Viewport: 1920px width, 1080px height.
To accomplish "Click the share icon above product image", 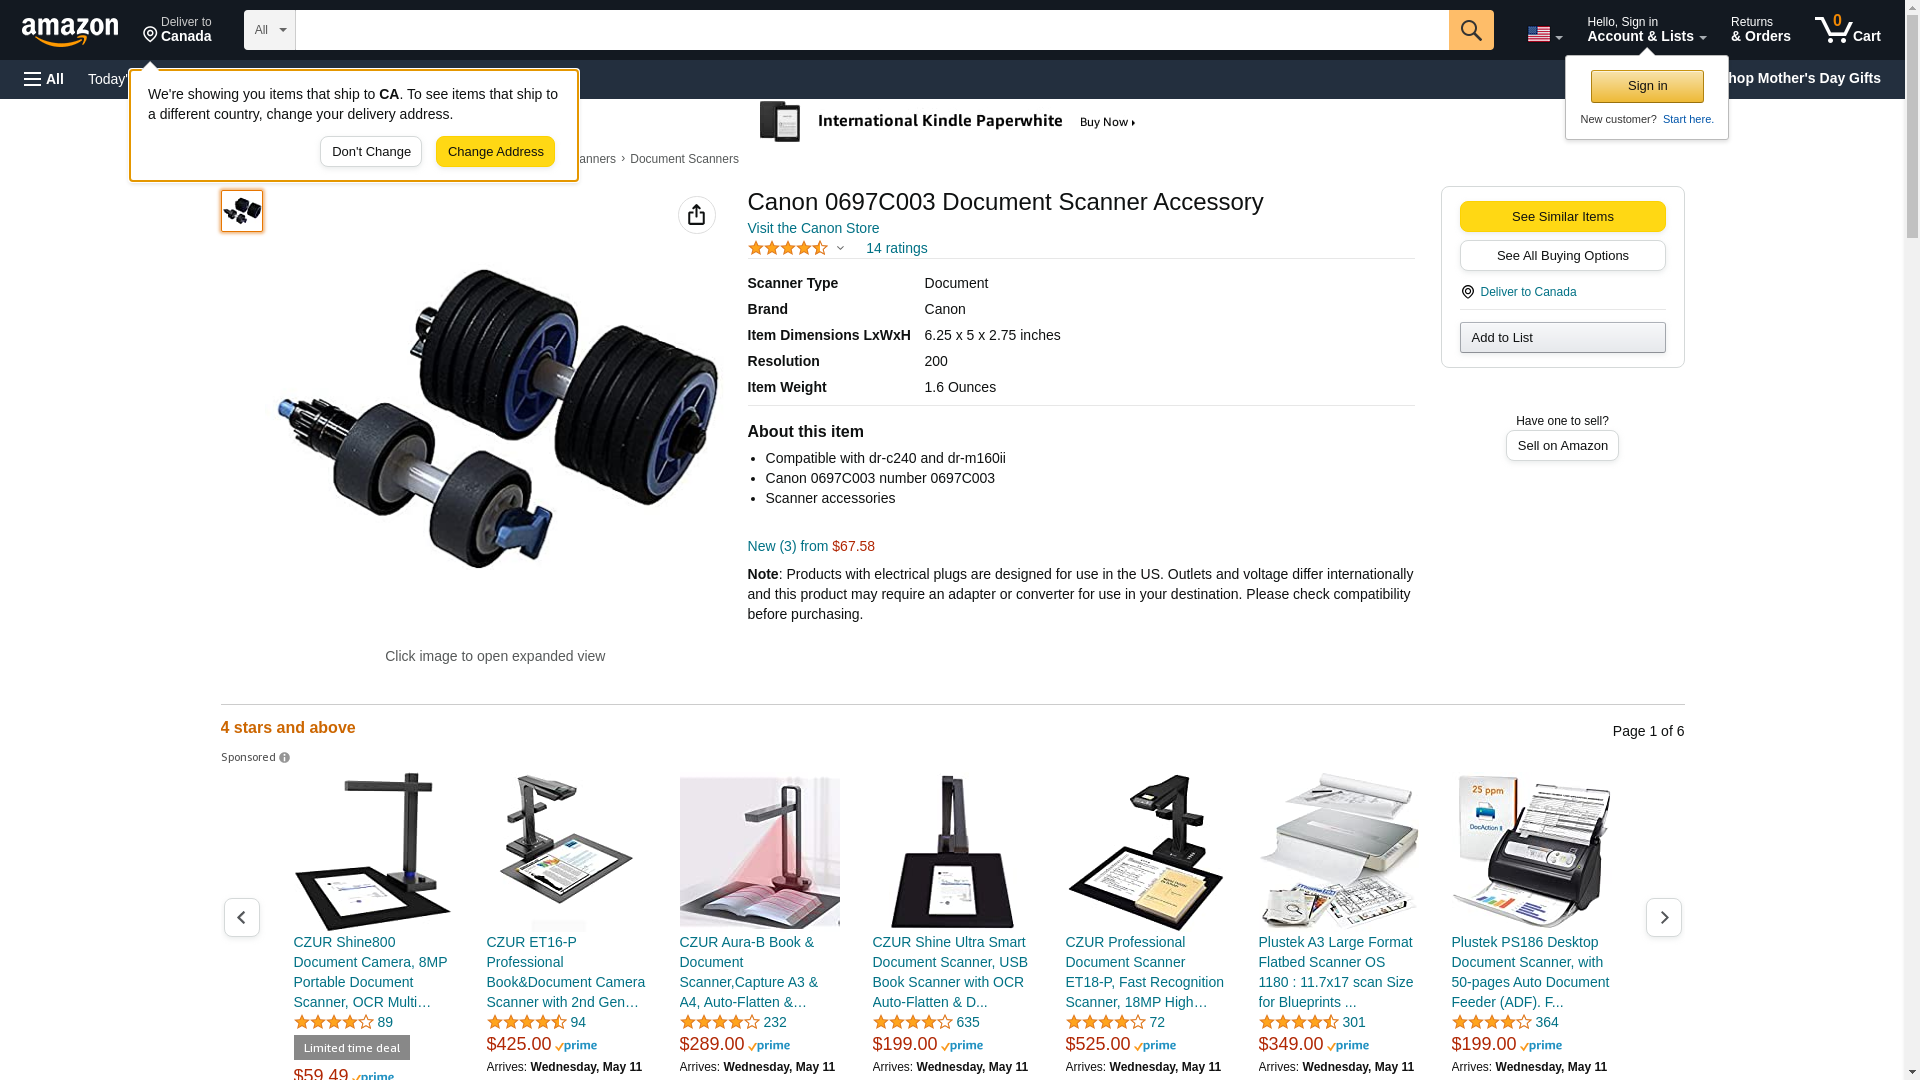I will (x=696, y=215).
